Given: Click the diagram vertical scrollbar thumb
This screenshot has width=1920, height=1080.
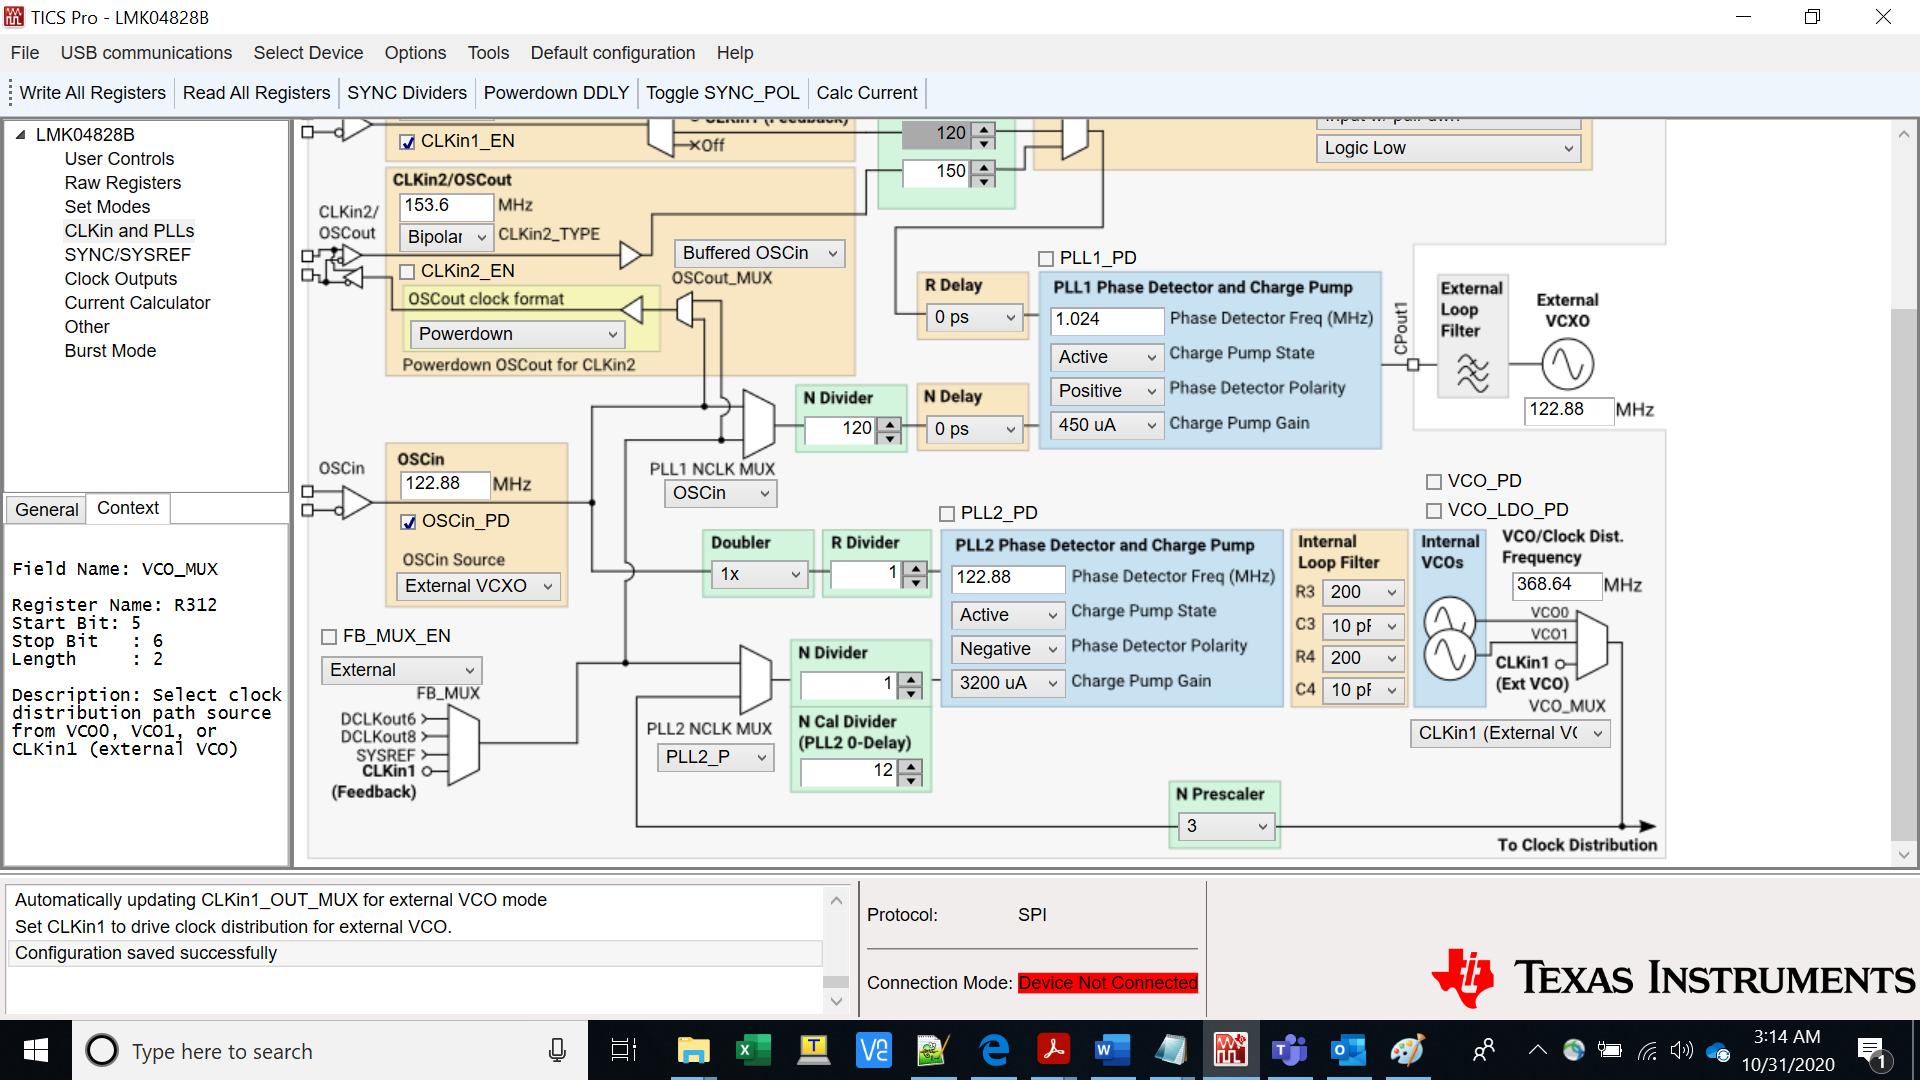Looking at the screenshot, I should 1903,575.
